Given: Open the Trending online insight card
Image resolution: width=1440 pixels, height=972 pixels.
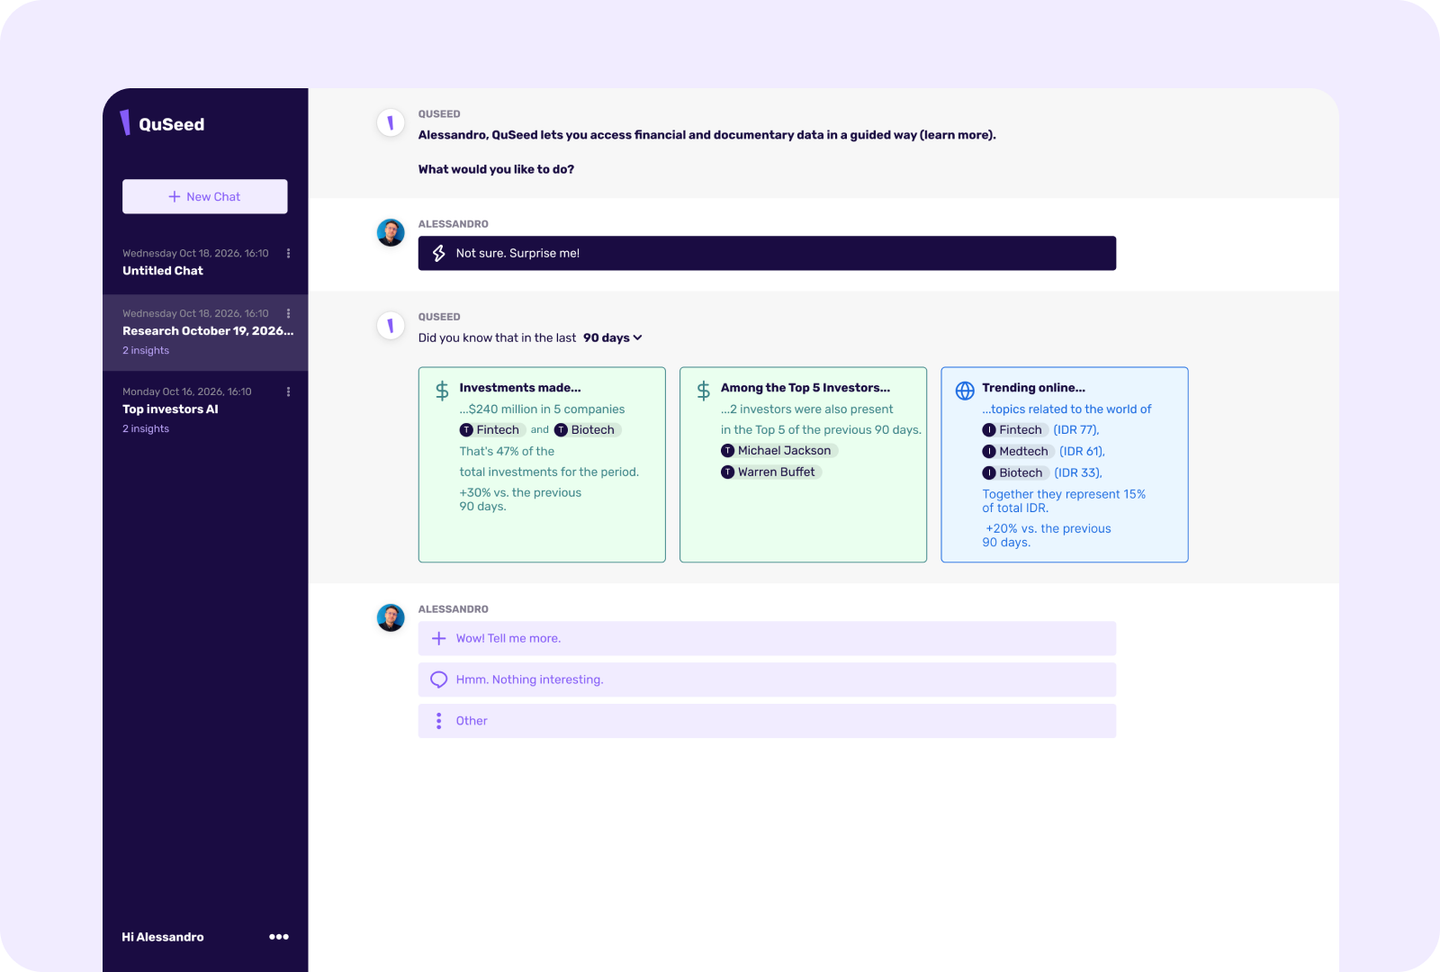Looking at the screenshot, I should pyautogui.click(x=1064, y=464).
